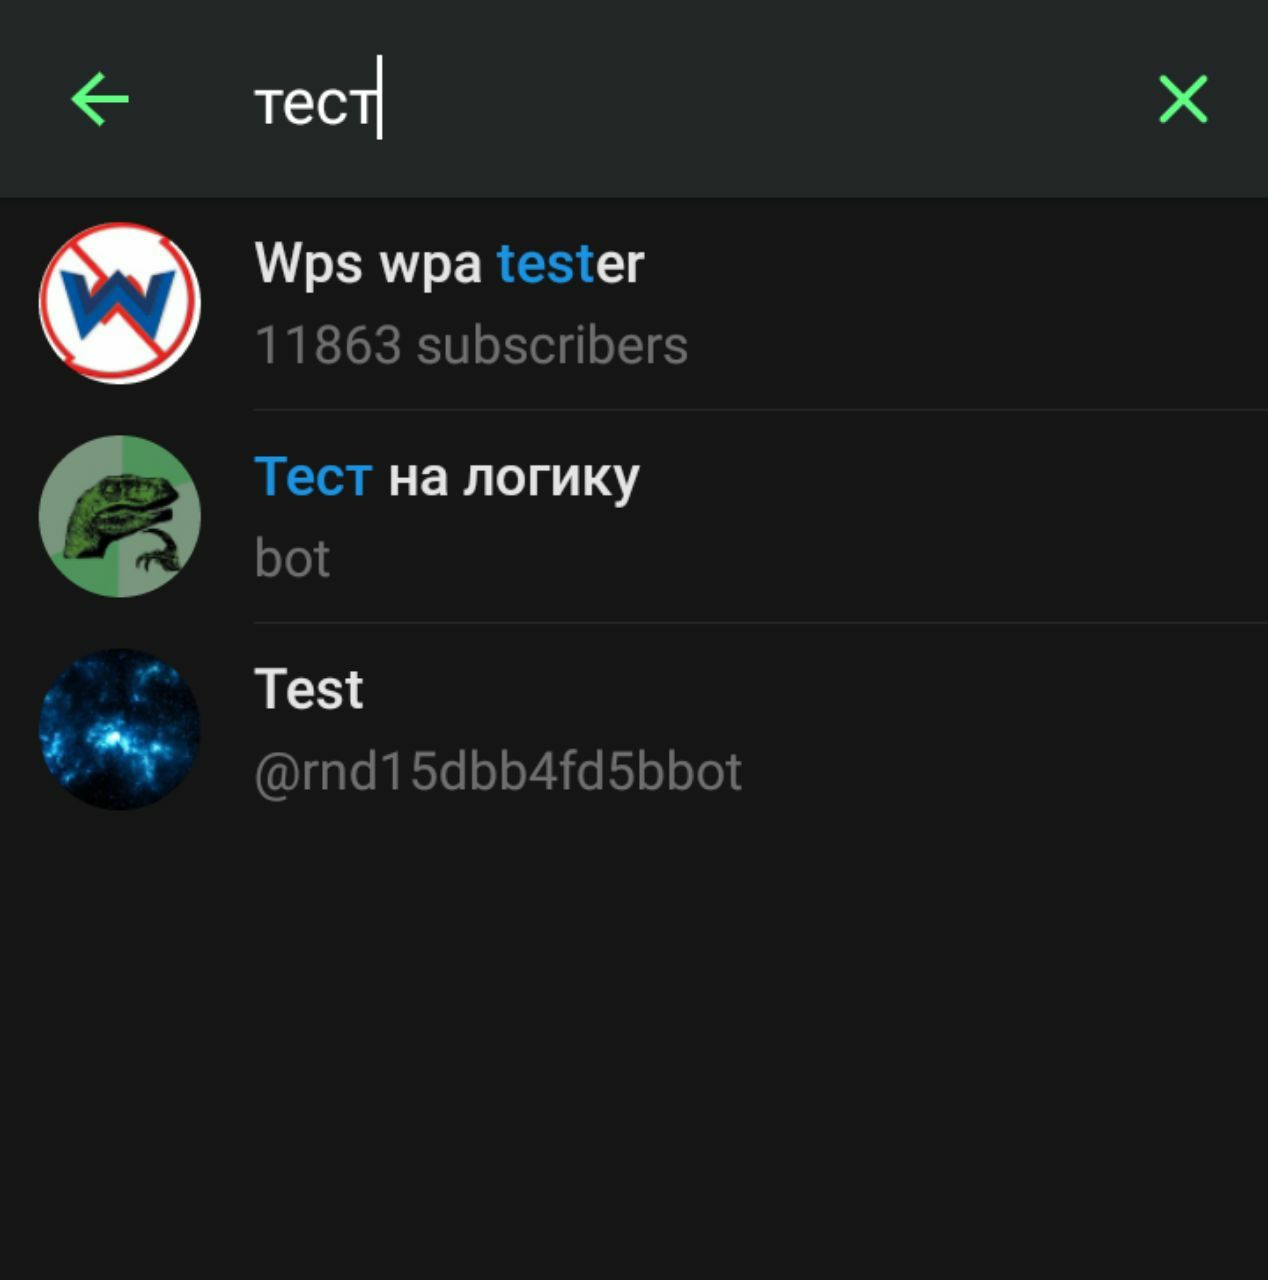Viewport: 1268px width, 1280px height.
Task: Go back using the green arrow
Action: click(100, 99)
